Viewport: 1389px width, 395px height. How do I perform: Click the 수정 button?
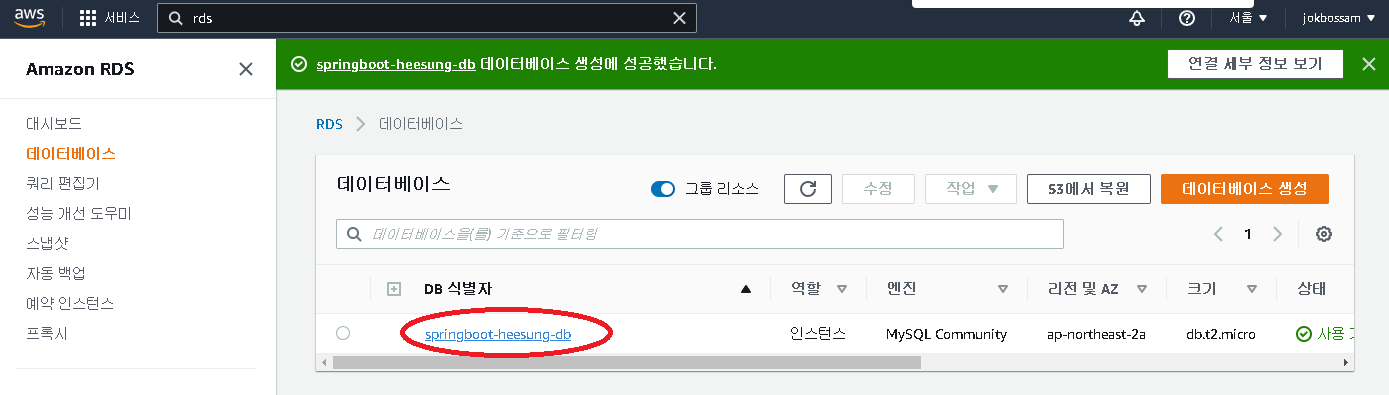tap(877, 189)
